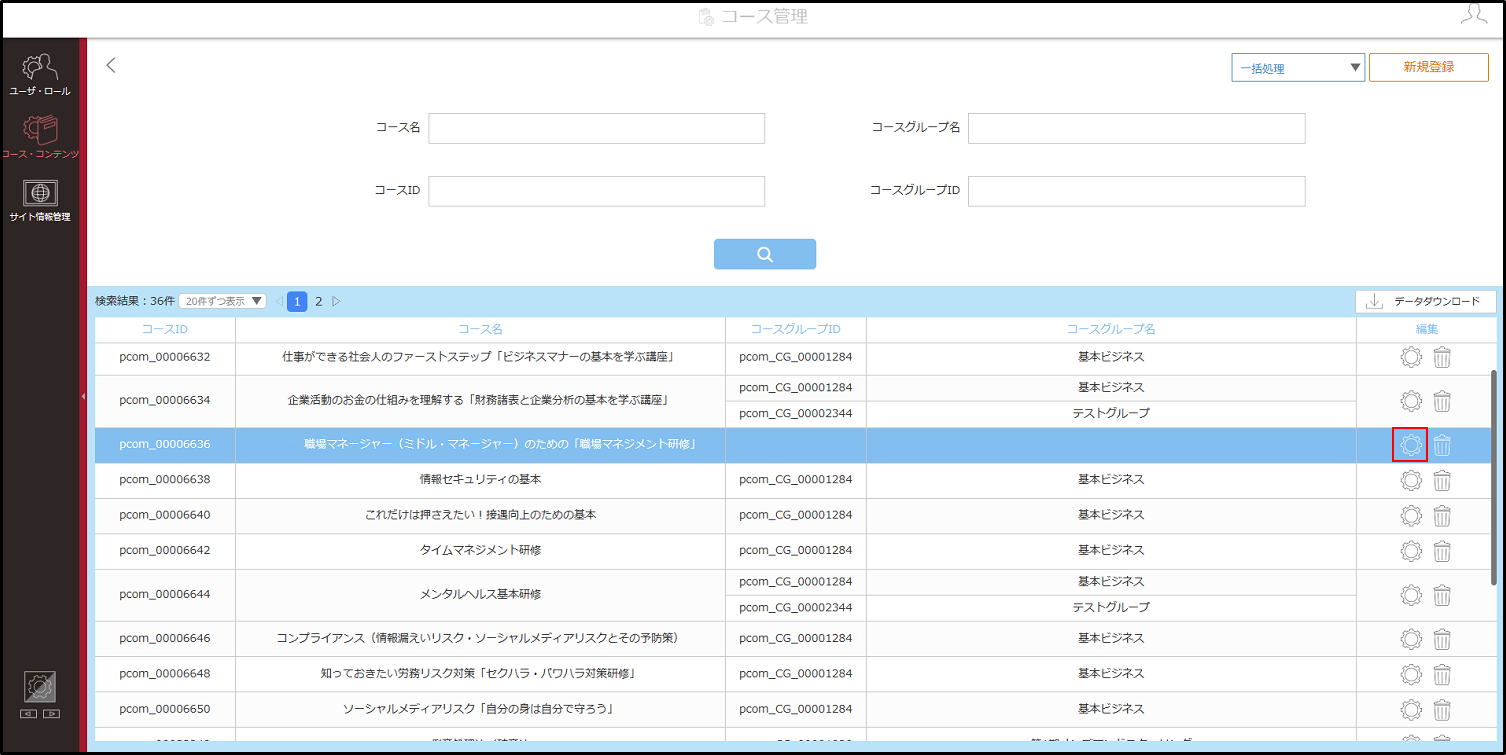Click pcom_CG_00002344 in メンタルヘルス基本研修 row
Image resolution: width=1506 pixels, height=755 pixels.
[x=796, y=607]
